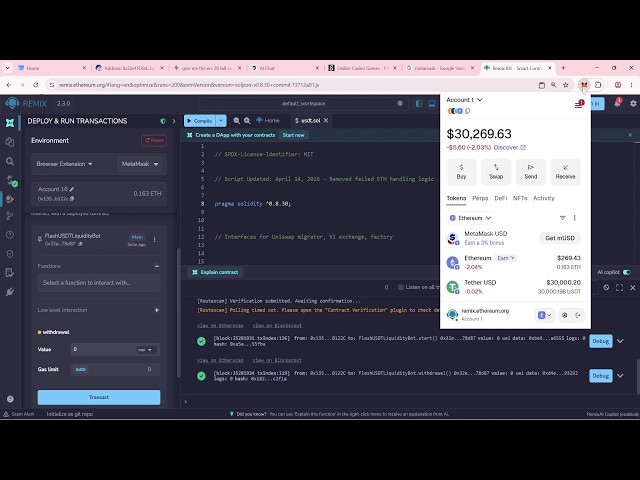Collapse the Functions section
The width and height of the screenshot is (640, 480).
click(157, 266)
